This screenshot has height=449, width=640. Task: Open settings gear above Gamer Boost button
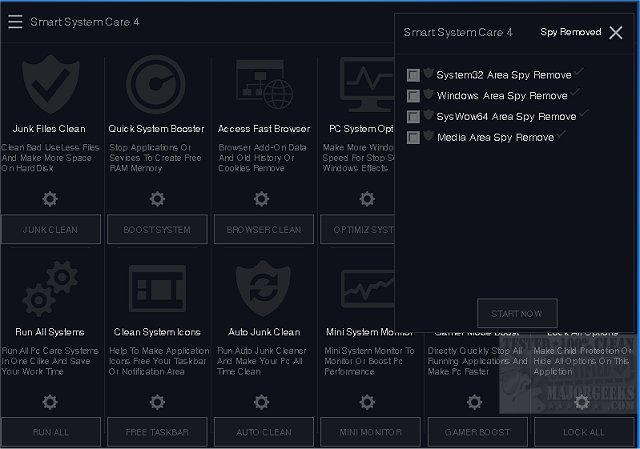[x=474, y=402]
